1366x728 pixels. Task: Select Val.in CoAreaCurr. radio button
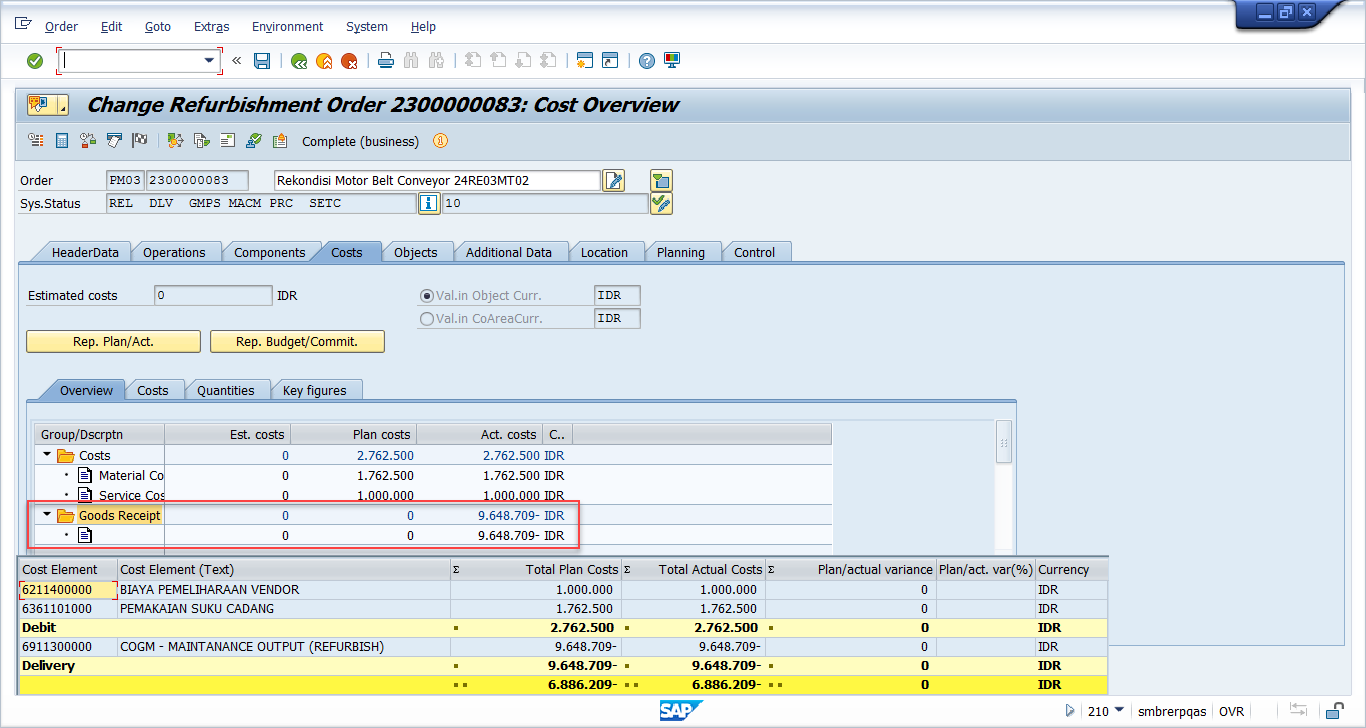pos(428,319)
